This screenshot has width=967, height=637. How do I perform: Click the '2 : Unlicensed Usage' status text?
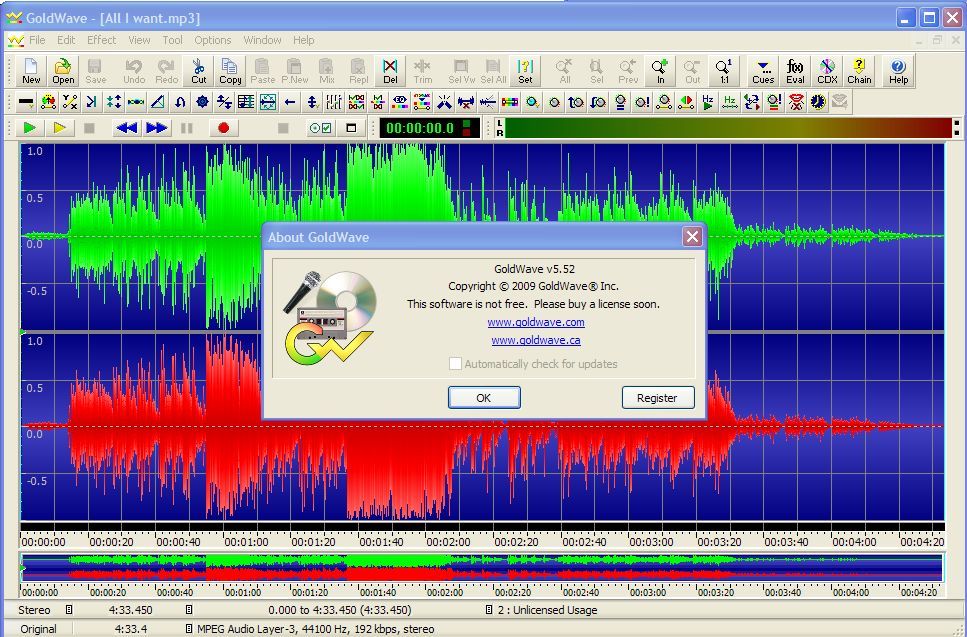tap(548, 610)
